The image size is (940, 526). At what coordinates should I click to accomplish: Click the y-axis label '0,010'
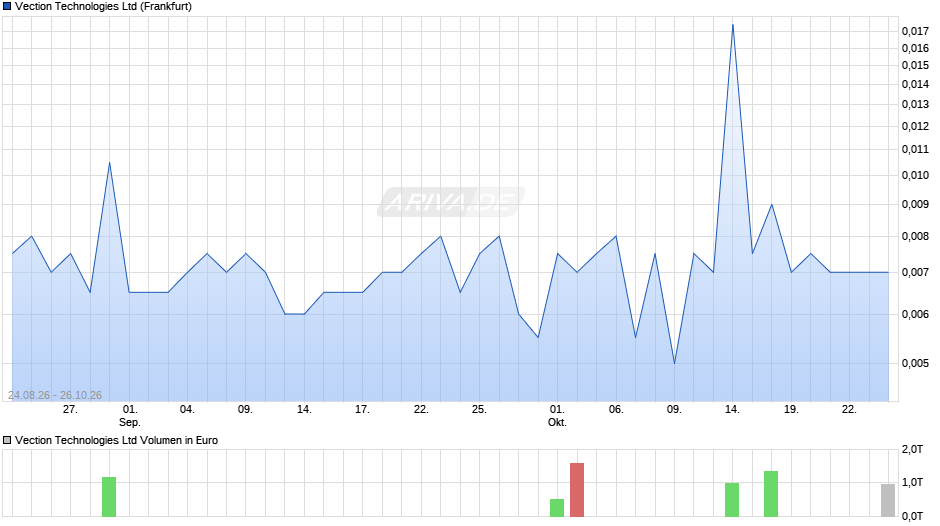[915, 175]
